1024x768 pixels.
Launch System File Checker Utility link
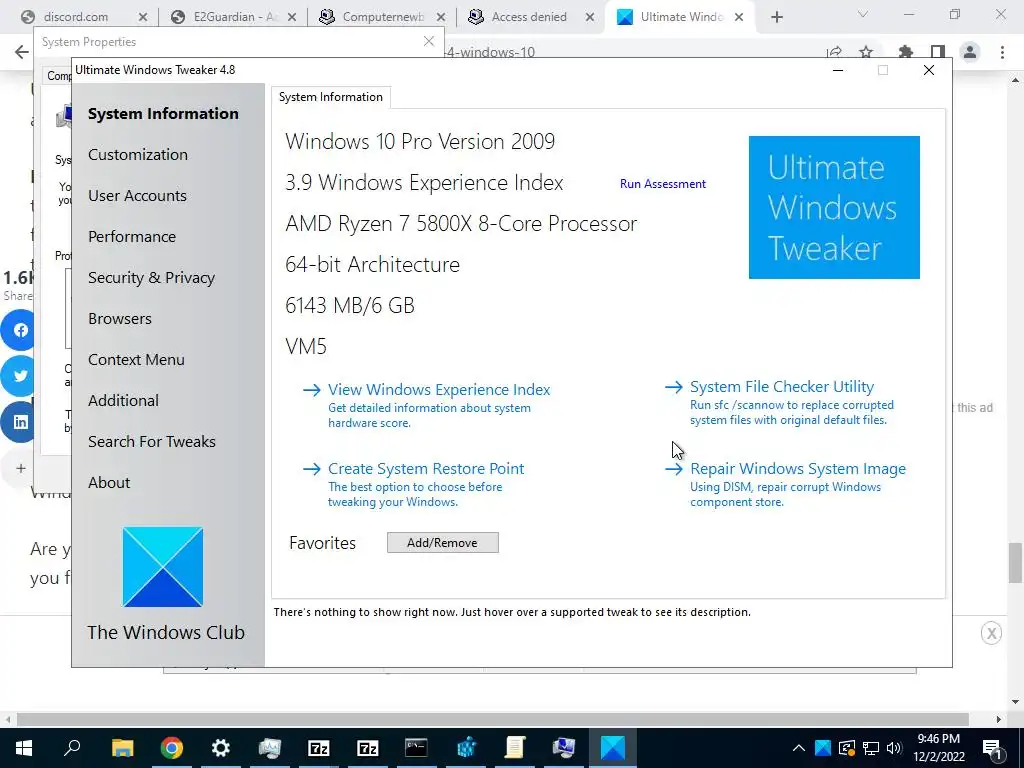coord(782,387)
